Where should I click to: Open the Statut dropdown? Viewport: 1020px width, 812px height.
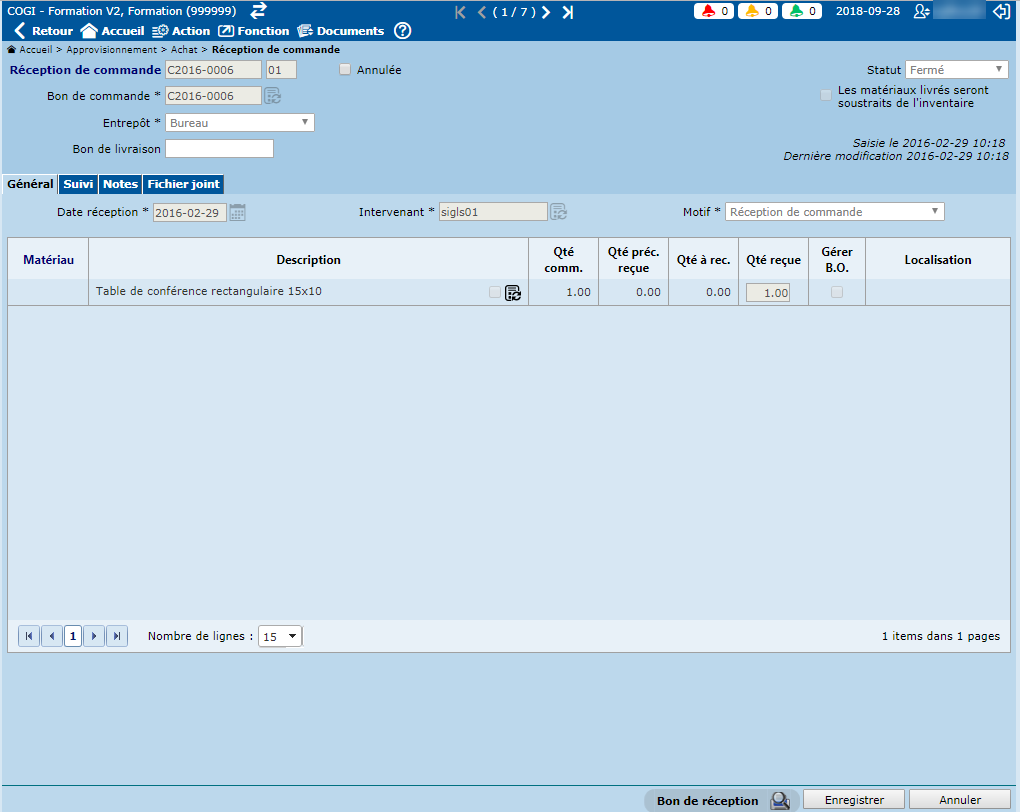(957, 70)
